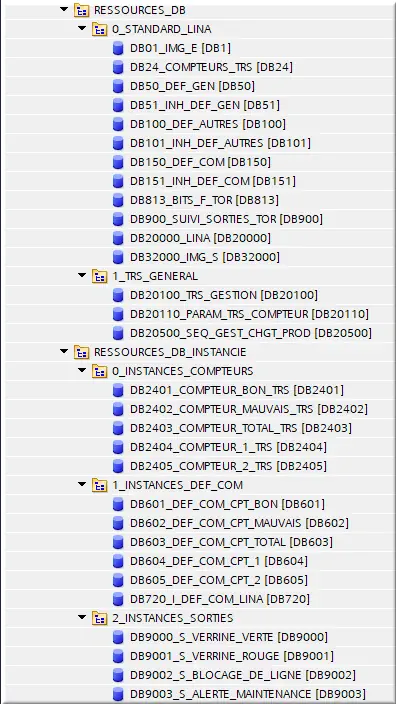Select the RESSOURCES_DB_INSTANCIE group label

(x=170, y=352)
